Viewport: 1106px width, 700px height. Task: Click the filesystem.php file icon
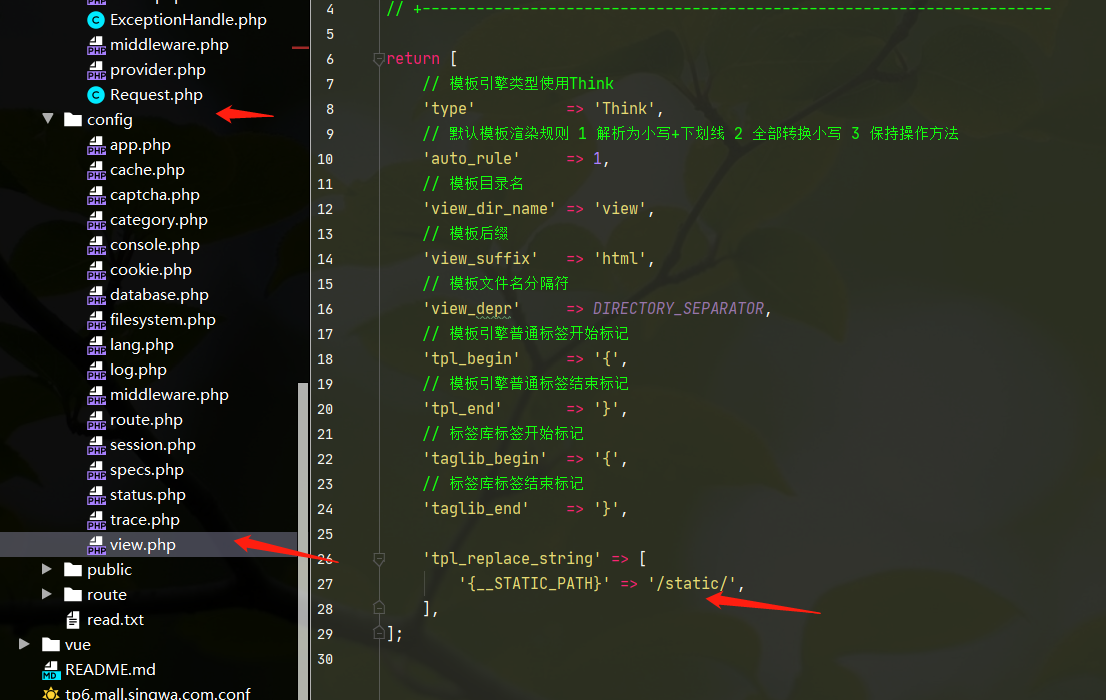pyautogui.click(x=96, y=320)
